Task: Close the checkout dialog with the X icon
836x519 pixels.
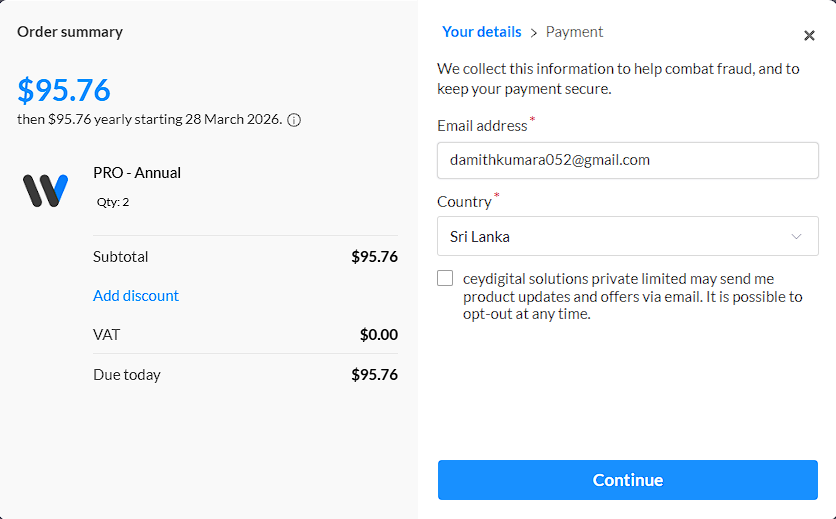Action: click(x=809, y=36)
